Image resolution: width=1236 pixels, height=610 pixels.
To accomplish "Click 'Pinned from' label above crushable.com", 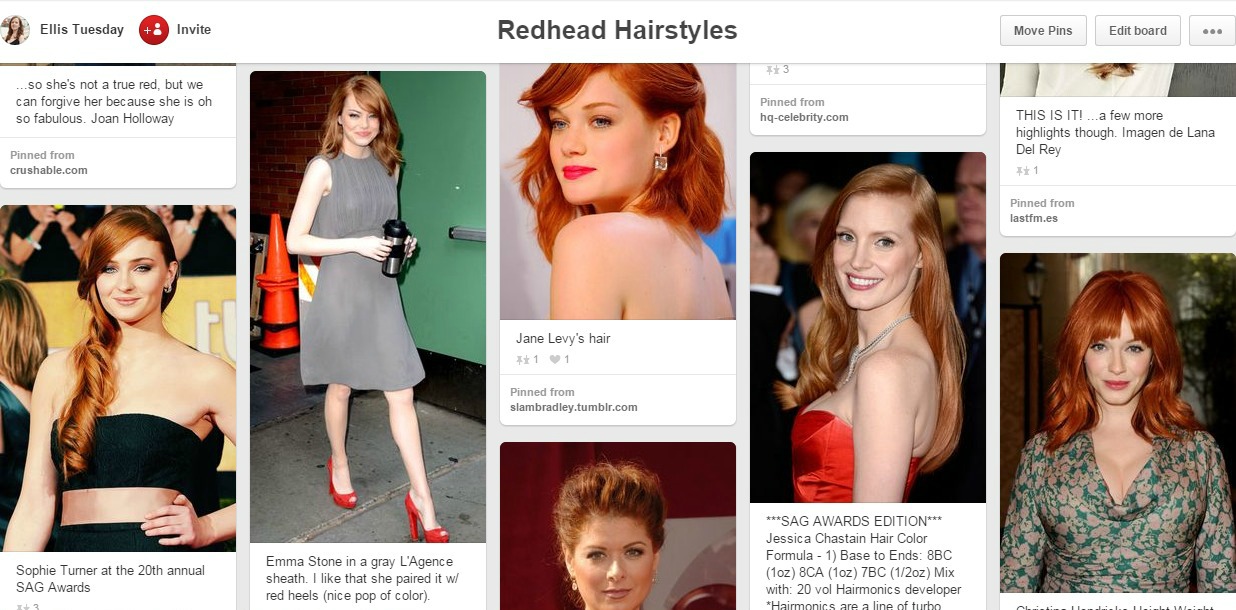I will point(42,155).
